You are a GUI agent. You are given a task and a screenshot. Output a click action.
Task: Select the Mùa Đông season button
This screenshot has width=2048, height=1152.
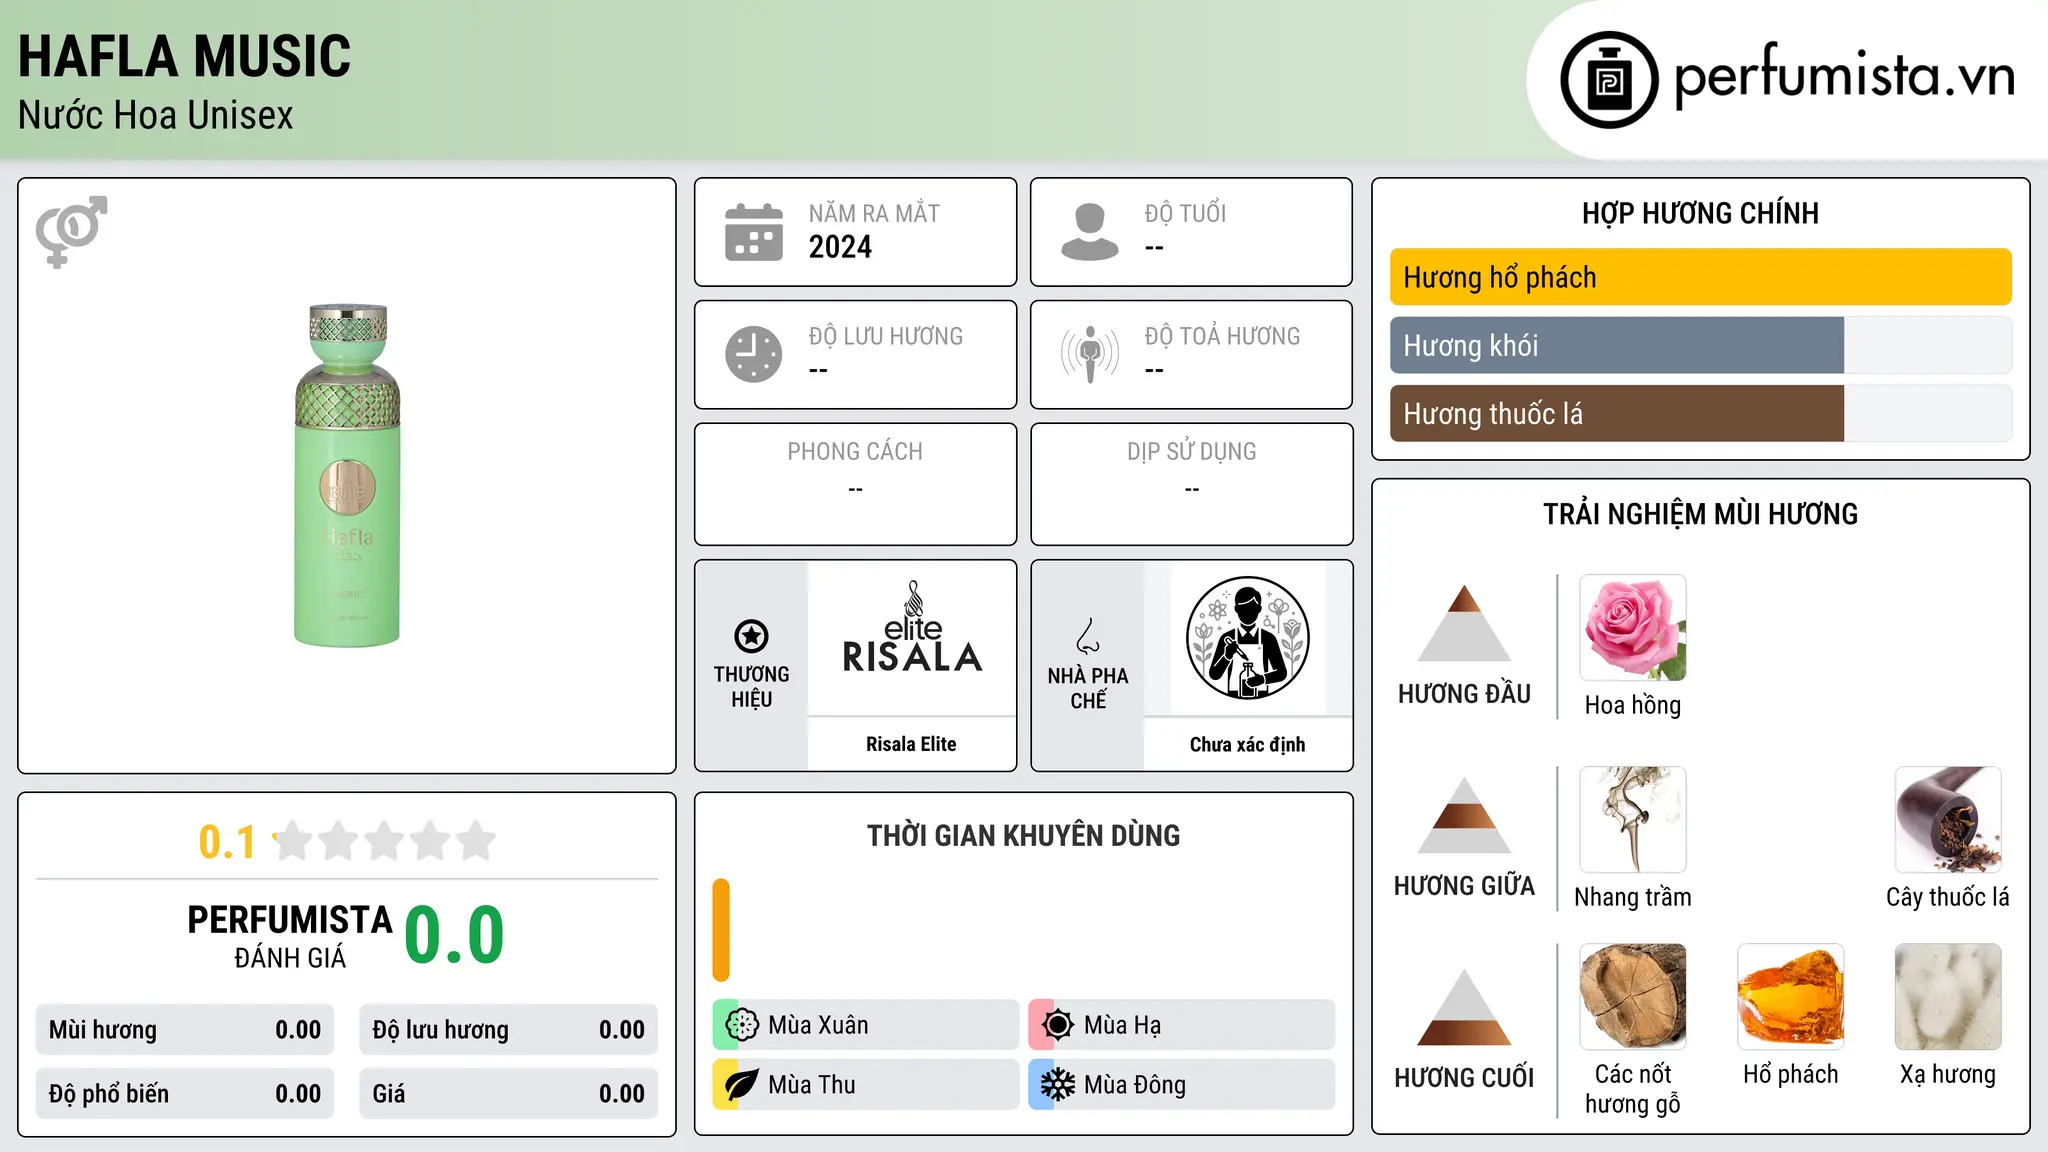[x=1182, y=1085]
